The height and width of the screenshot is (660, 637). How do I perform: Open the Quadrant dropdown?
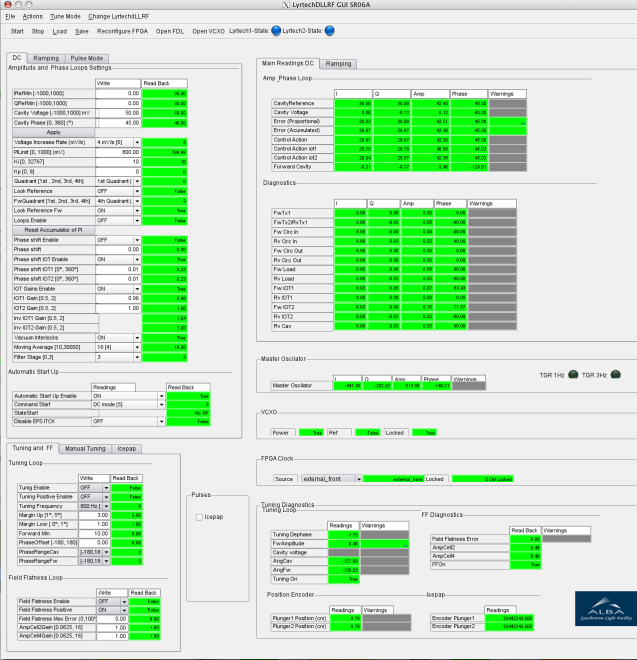pyautogui.click(x=118, y=181)
